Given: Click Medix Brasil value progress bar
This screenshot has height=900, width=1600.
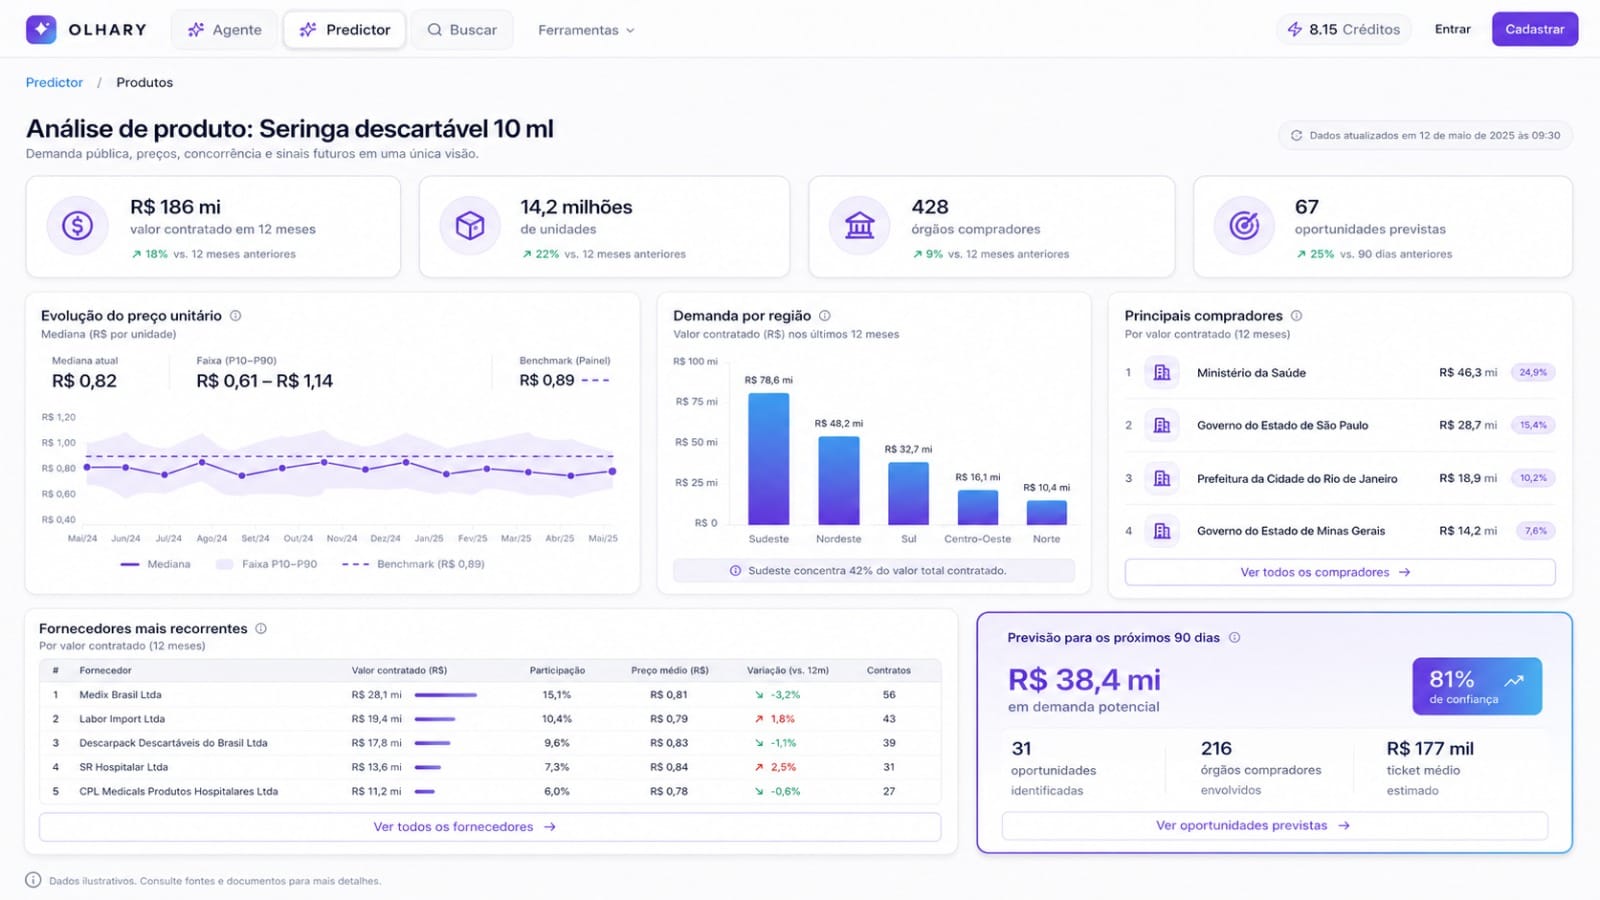Looking at the screenshot, I should [x=446, y=695].
